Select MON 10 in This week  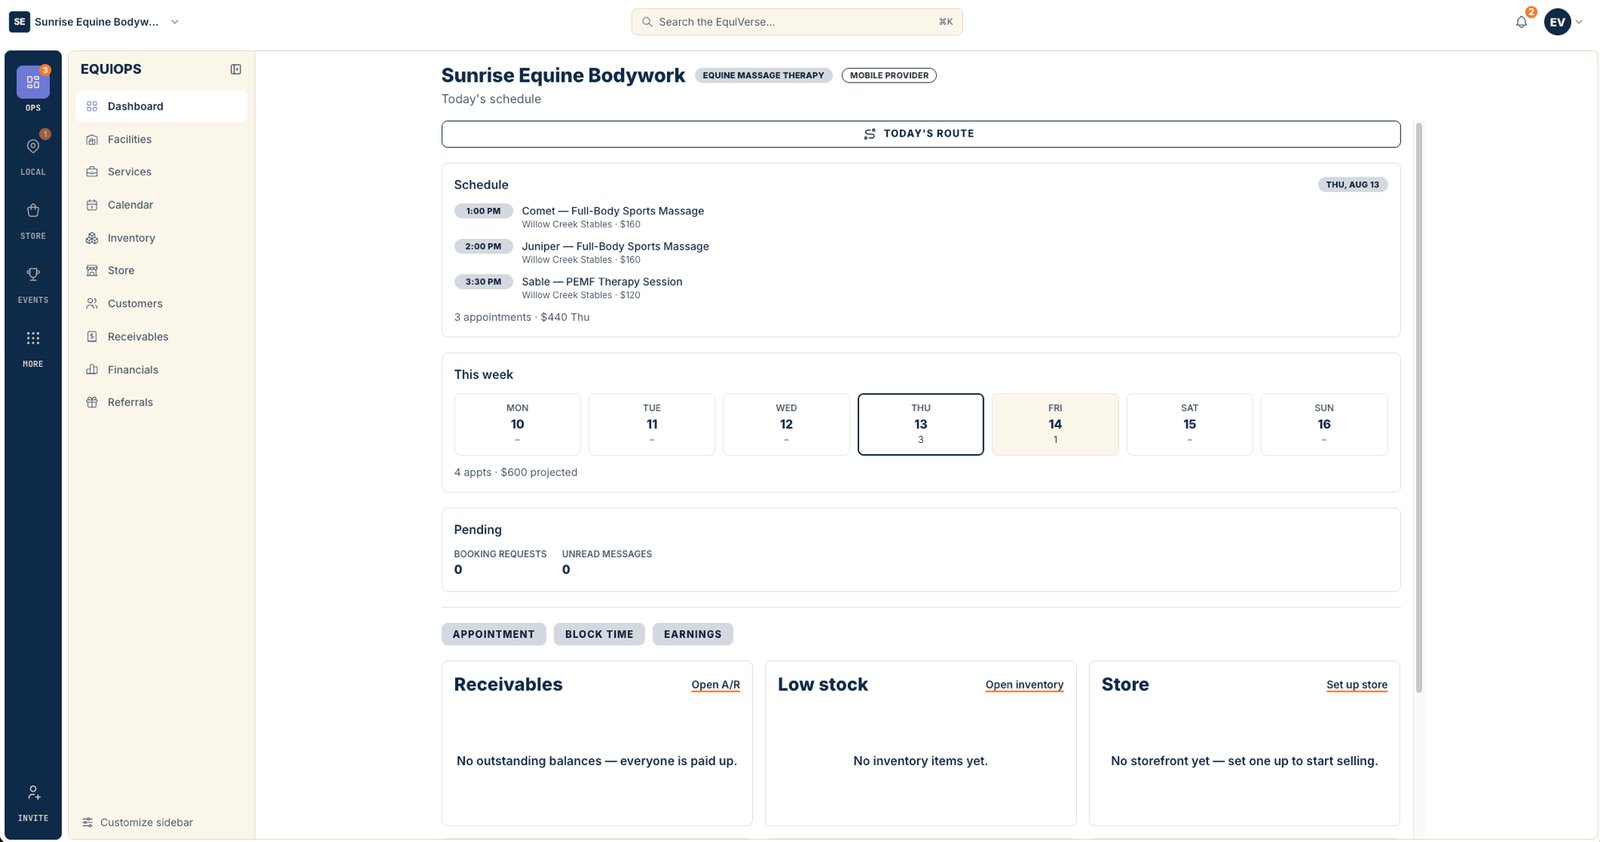pos(517,424)
